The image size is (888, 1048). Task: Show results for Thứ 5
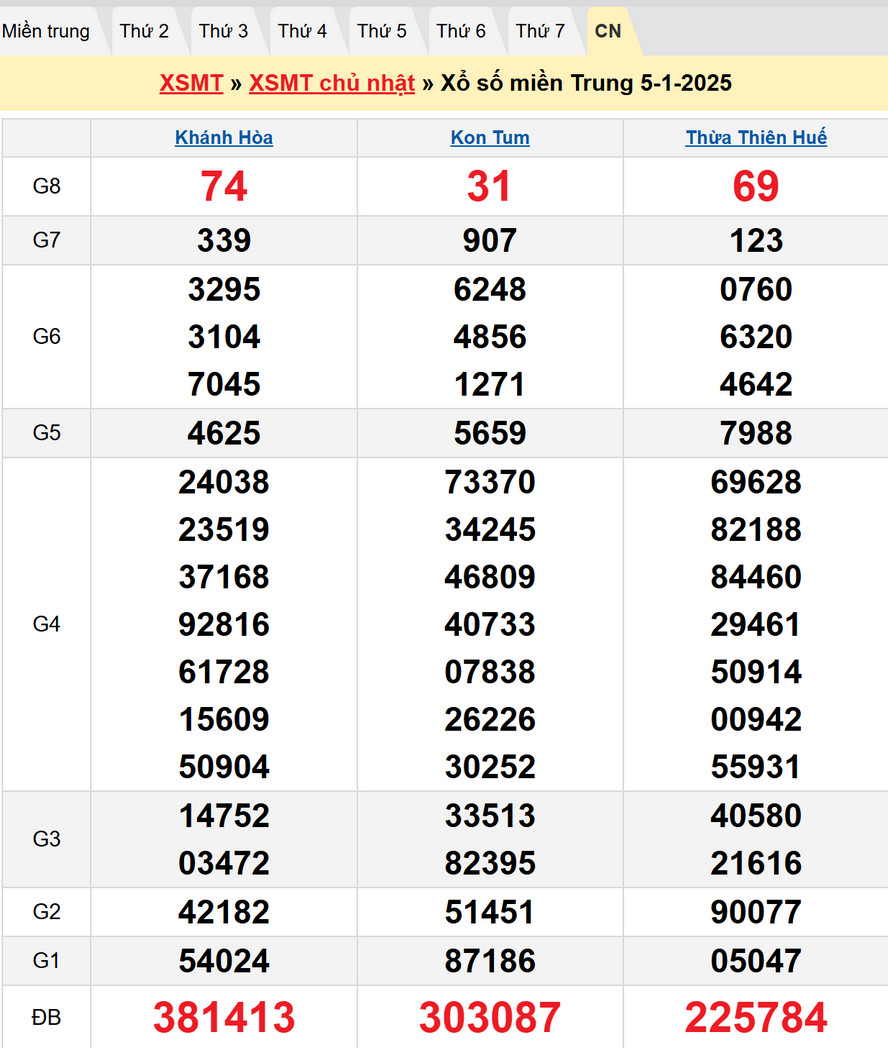[x=382, y=31]
